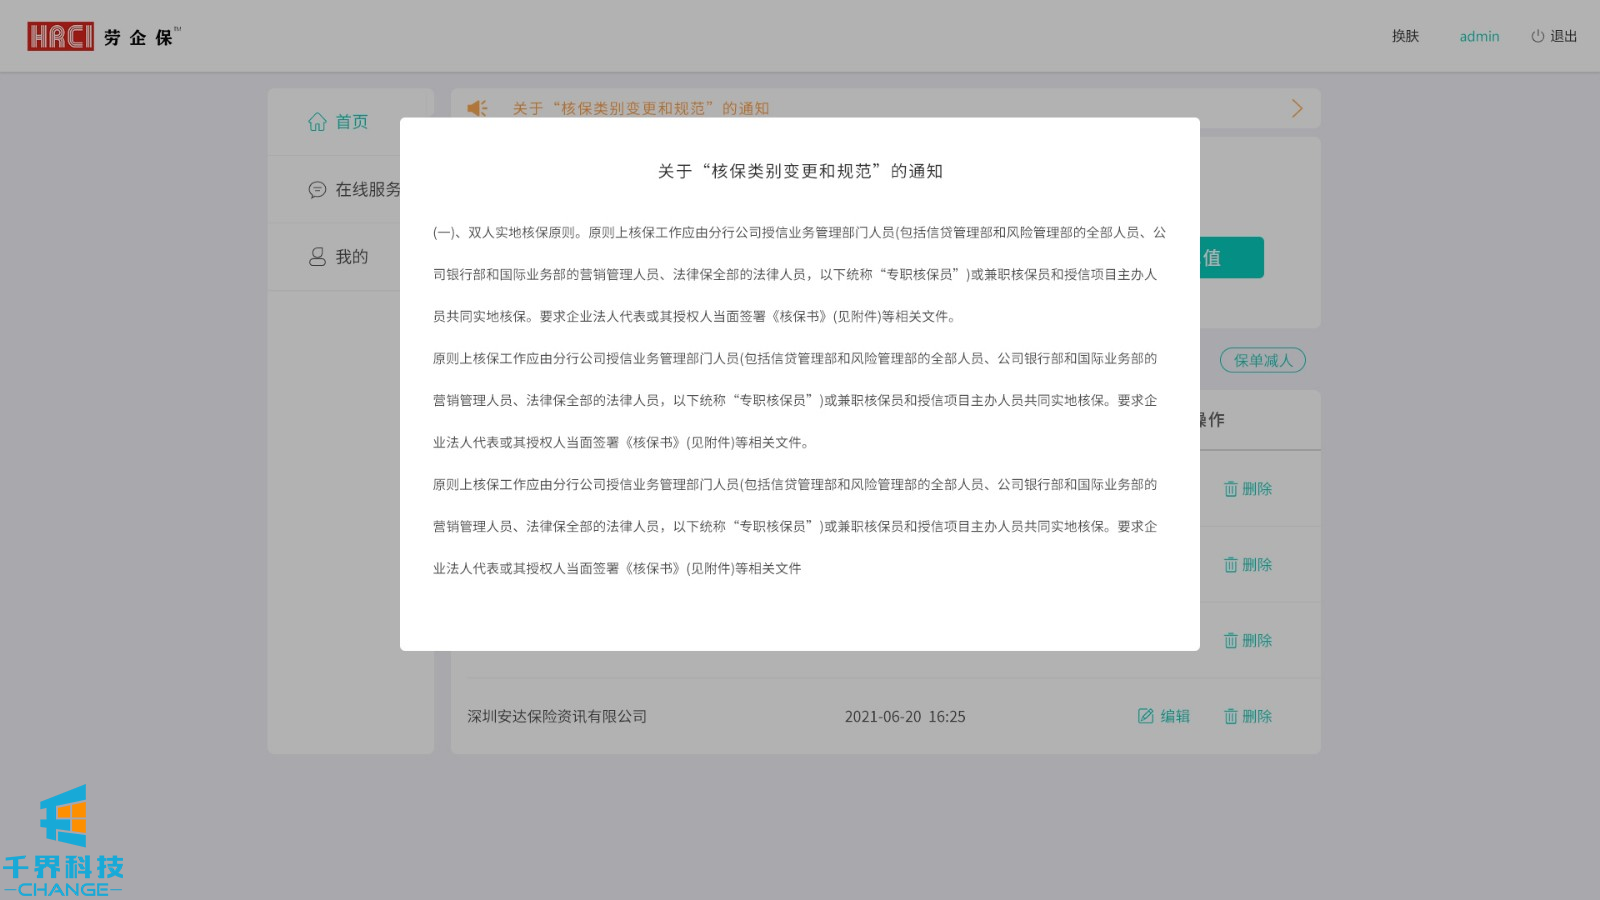Click the orange speaker announcement icon
This screenshot has height=900, width=1600.
pyautogui.click(x=477, y=108)
